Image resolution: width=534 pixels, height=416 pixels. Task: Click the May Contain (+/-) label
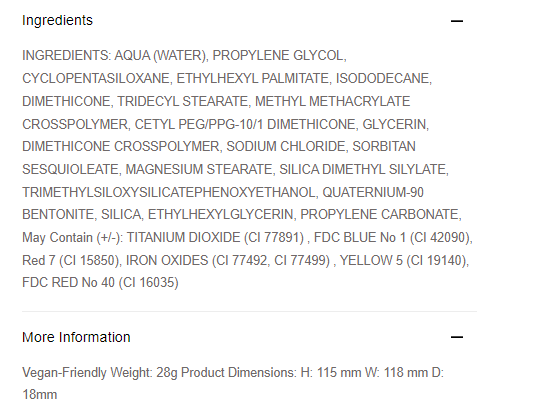click(x=73, y=237)
